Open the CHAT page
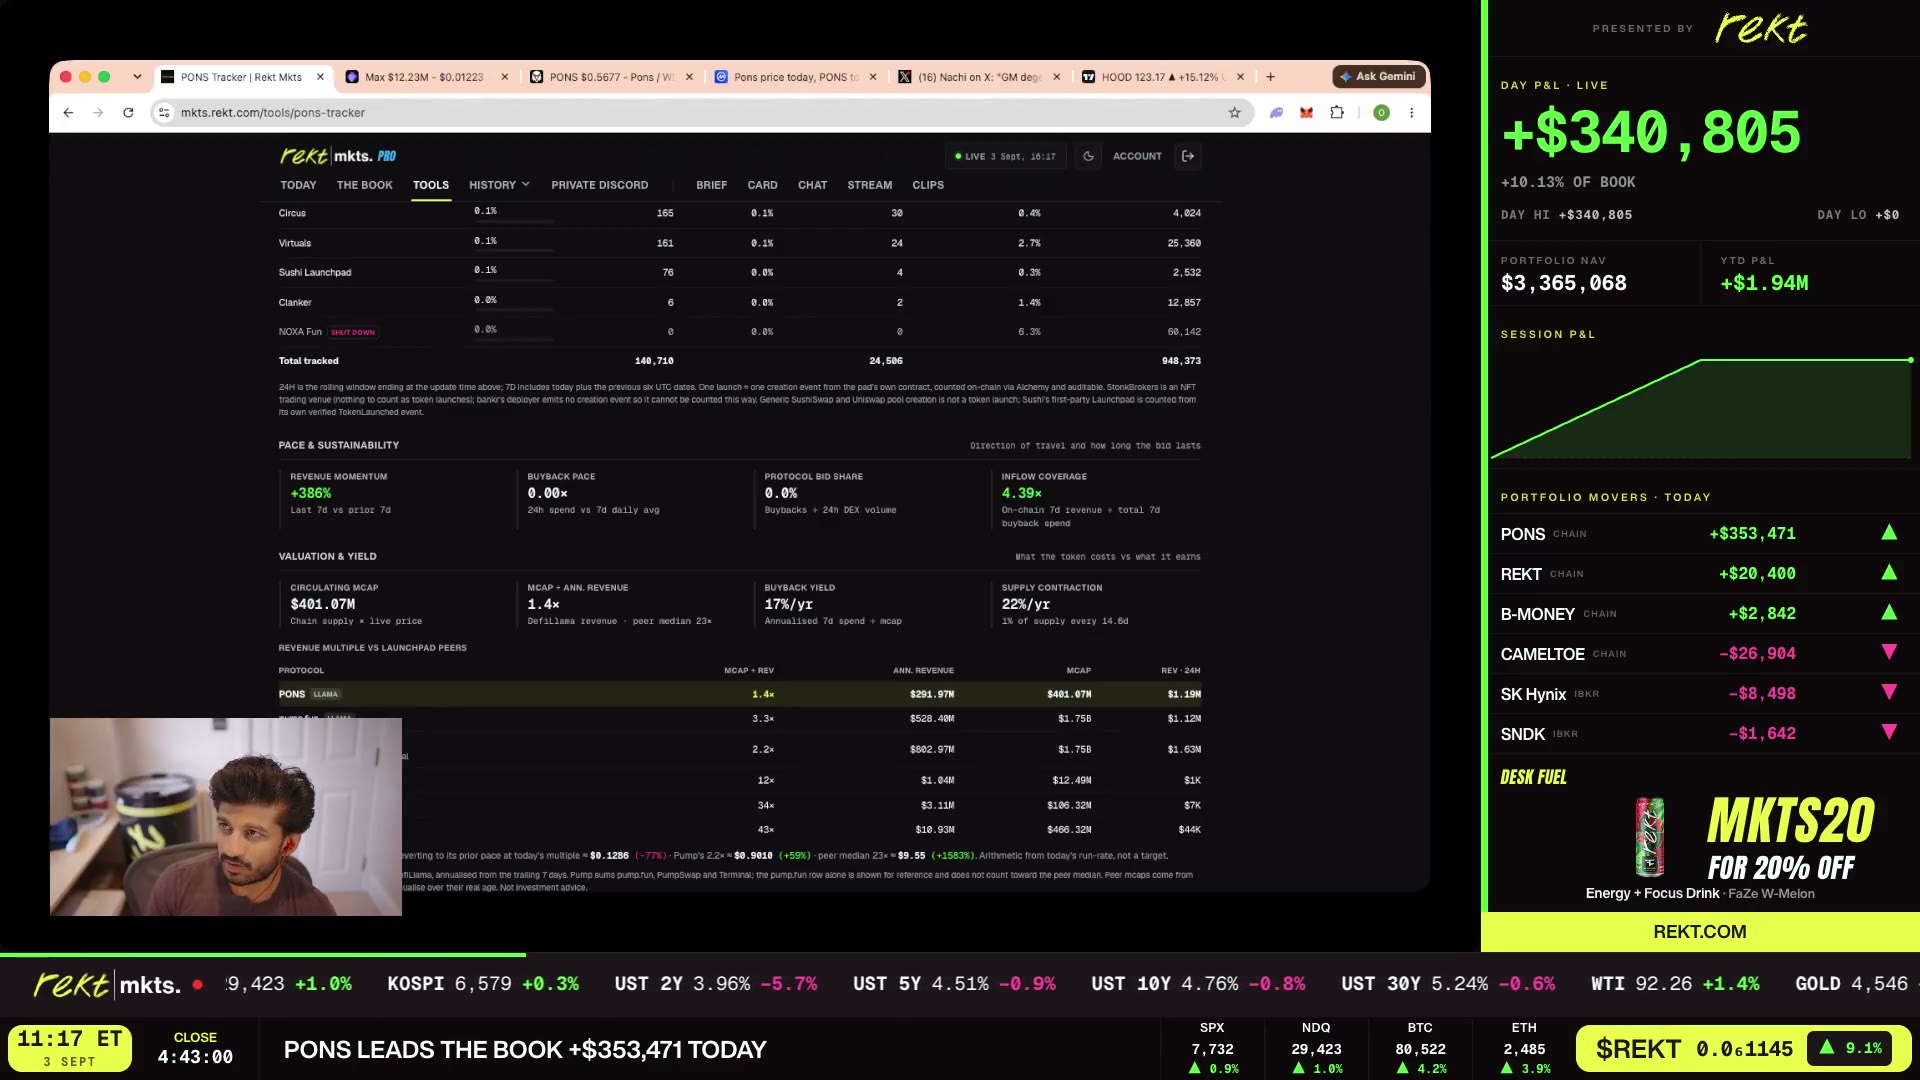The width and height of the screenshot is (1920, 1080). [x=812, y=185]
